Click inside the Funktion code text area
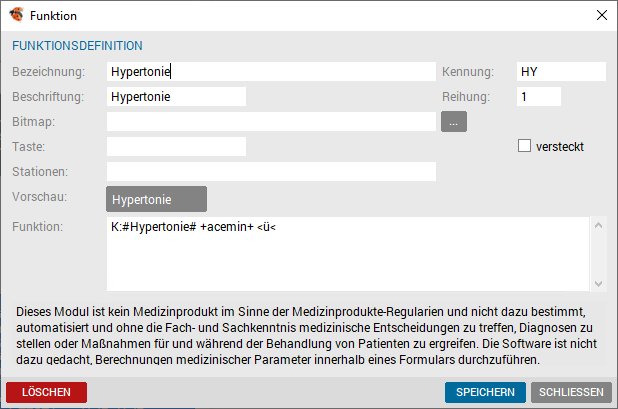618x409 pixels. (x=348, y=254)
